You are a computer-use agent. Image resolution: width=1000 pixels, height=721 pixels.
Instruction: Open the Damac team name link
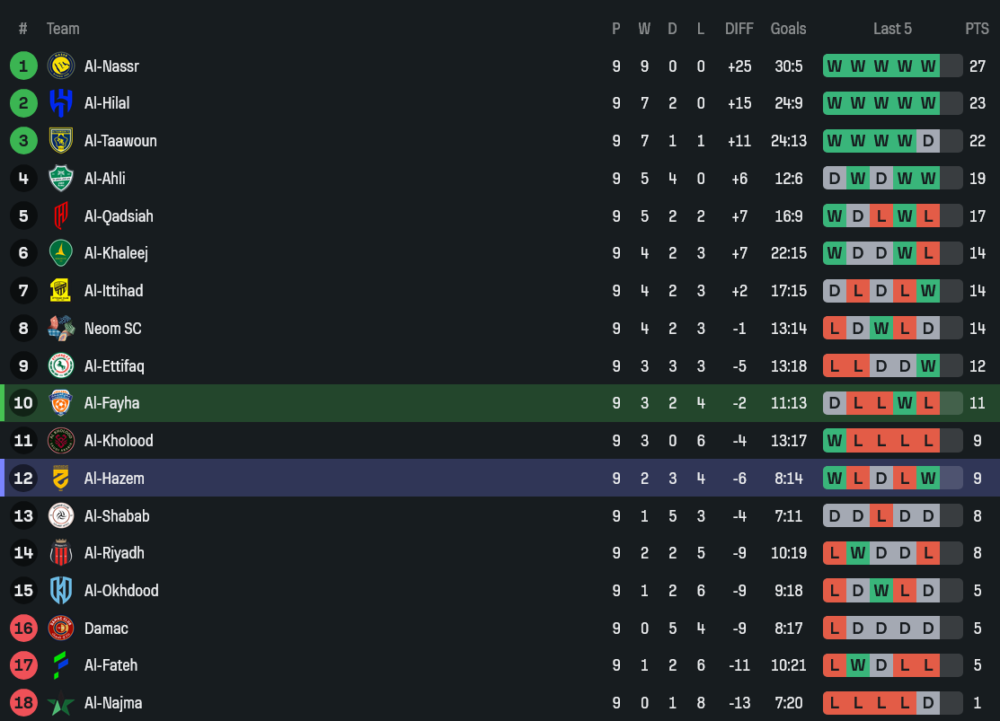coord(106,628)
